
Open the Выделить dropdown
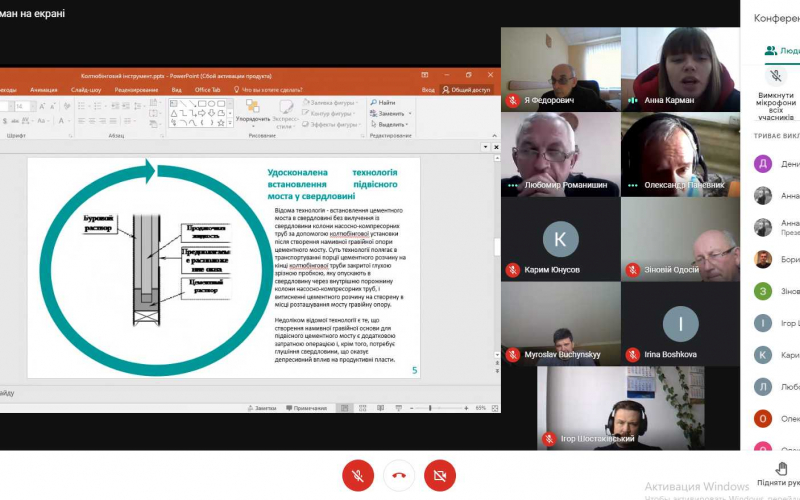[389, 124]
